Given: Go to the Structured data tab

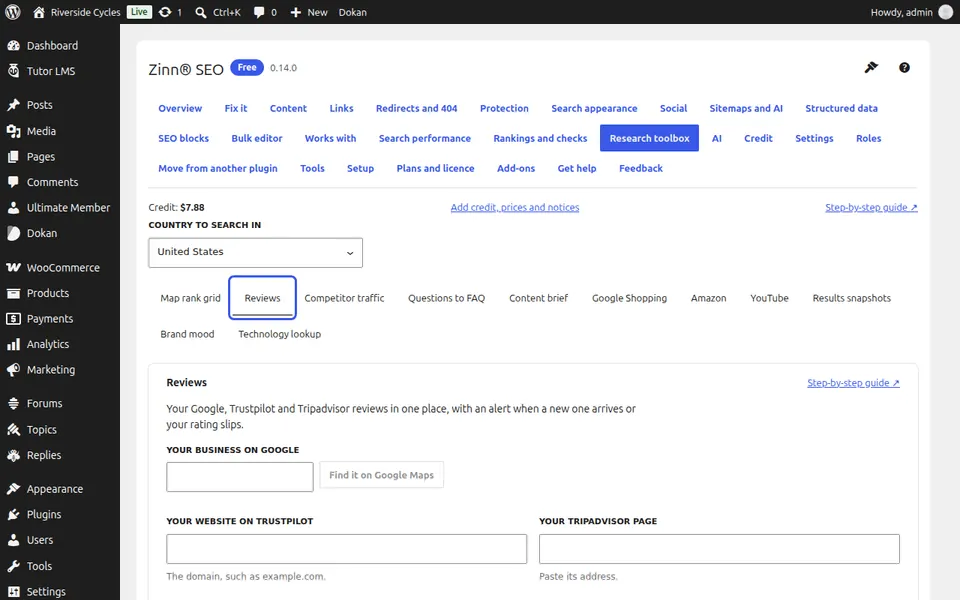Looking at the screenshot, I should tap(841, 108).
